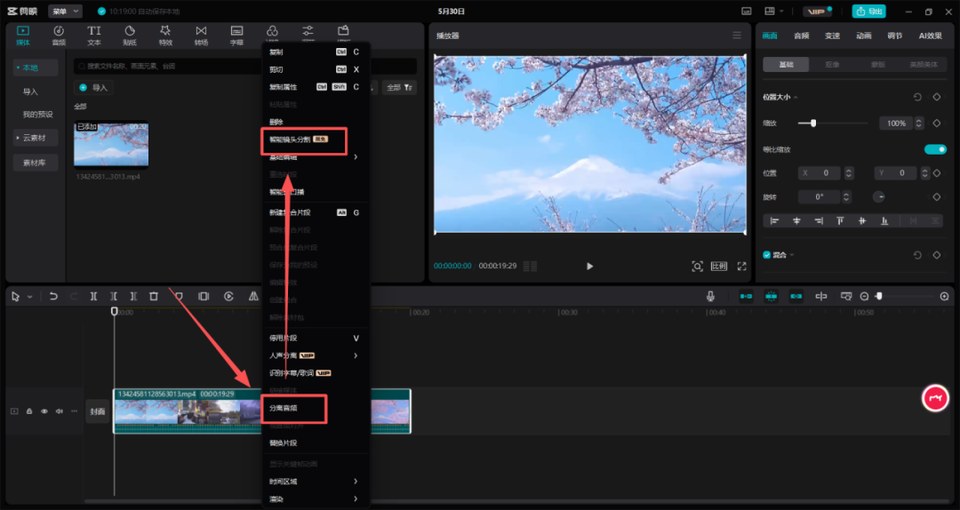Add a marker with the marker icon
960x510 pixels.
(x=179, y=296)
